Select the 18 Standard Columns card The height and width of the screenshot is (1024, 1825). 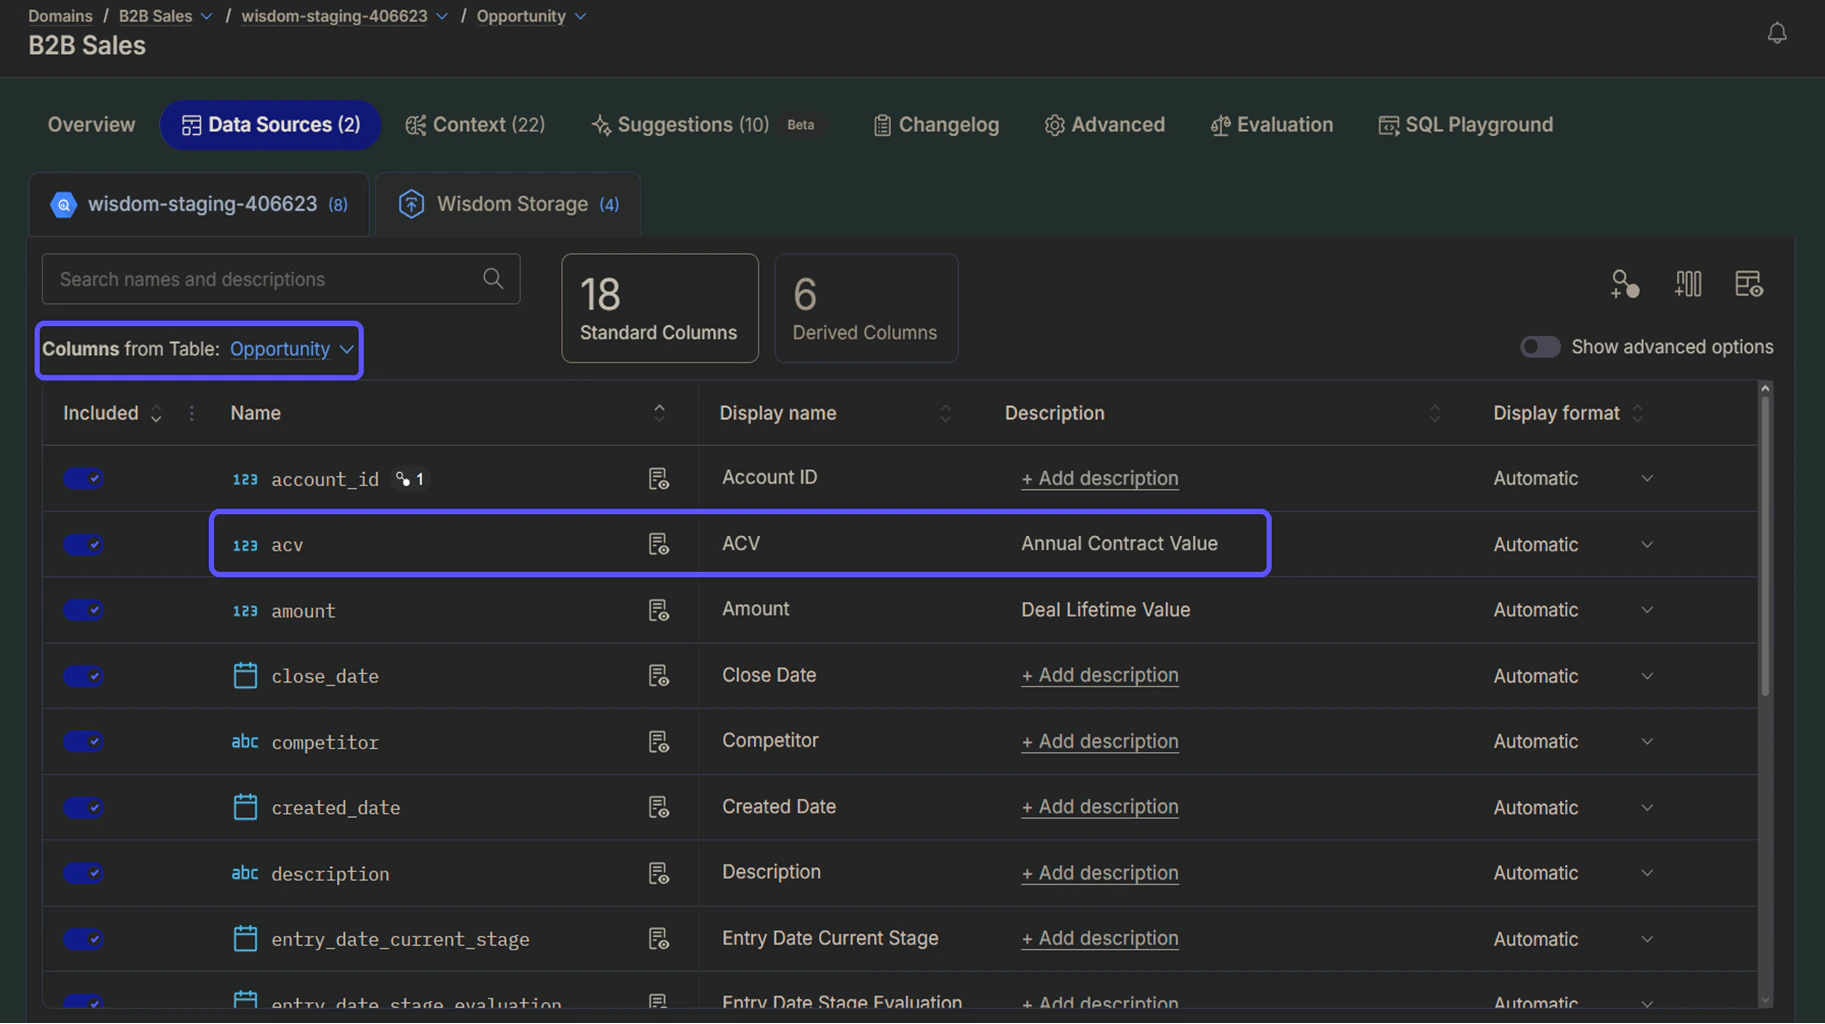660,308
